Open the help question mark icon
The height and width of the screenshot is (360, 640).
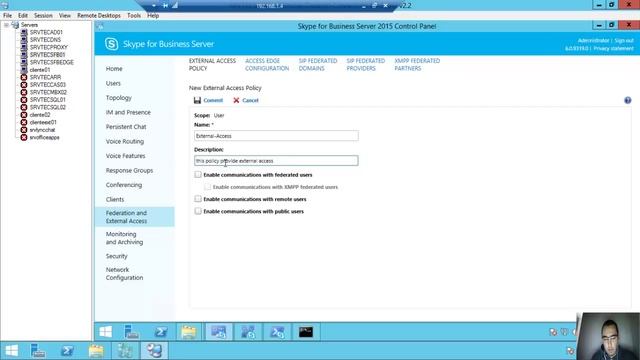(628, 100)
